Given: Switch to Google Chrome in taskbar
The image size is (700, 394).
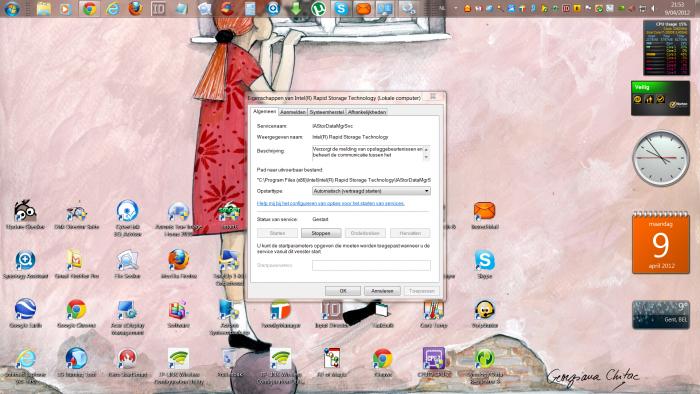Looking at the screenshot, I should coord(89,8).
